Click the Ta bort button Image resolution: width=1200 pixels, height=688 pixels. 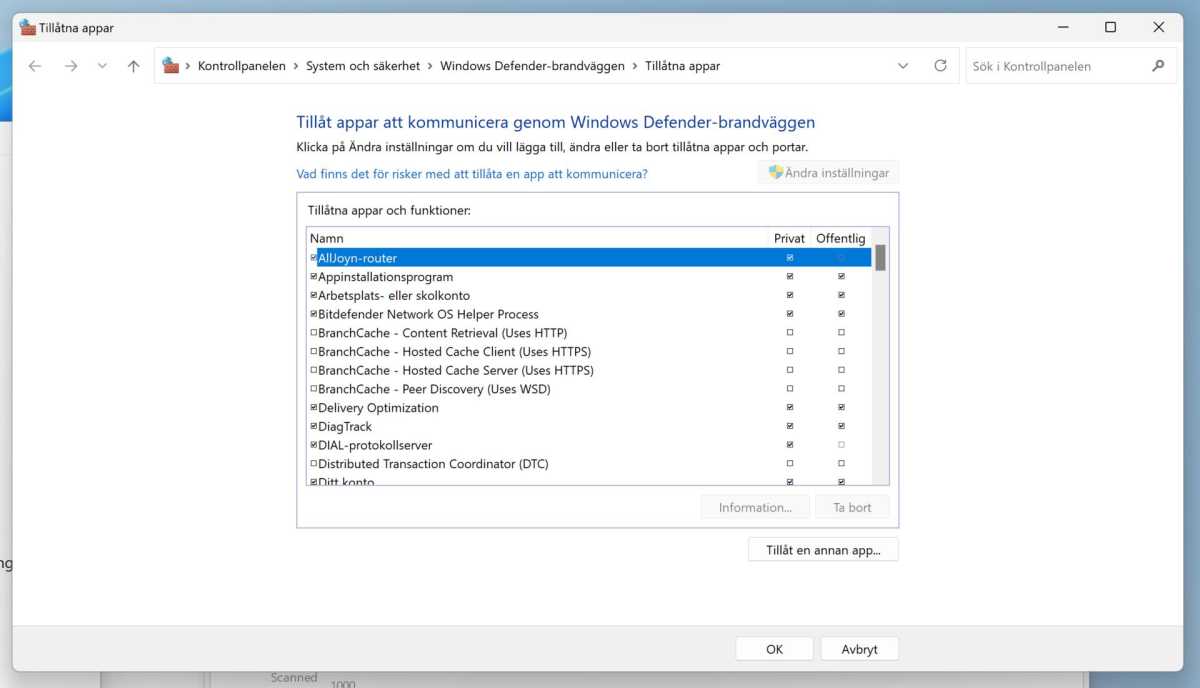point(852,507)
